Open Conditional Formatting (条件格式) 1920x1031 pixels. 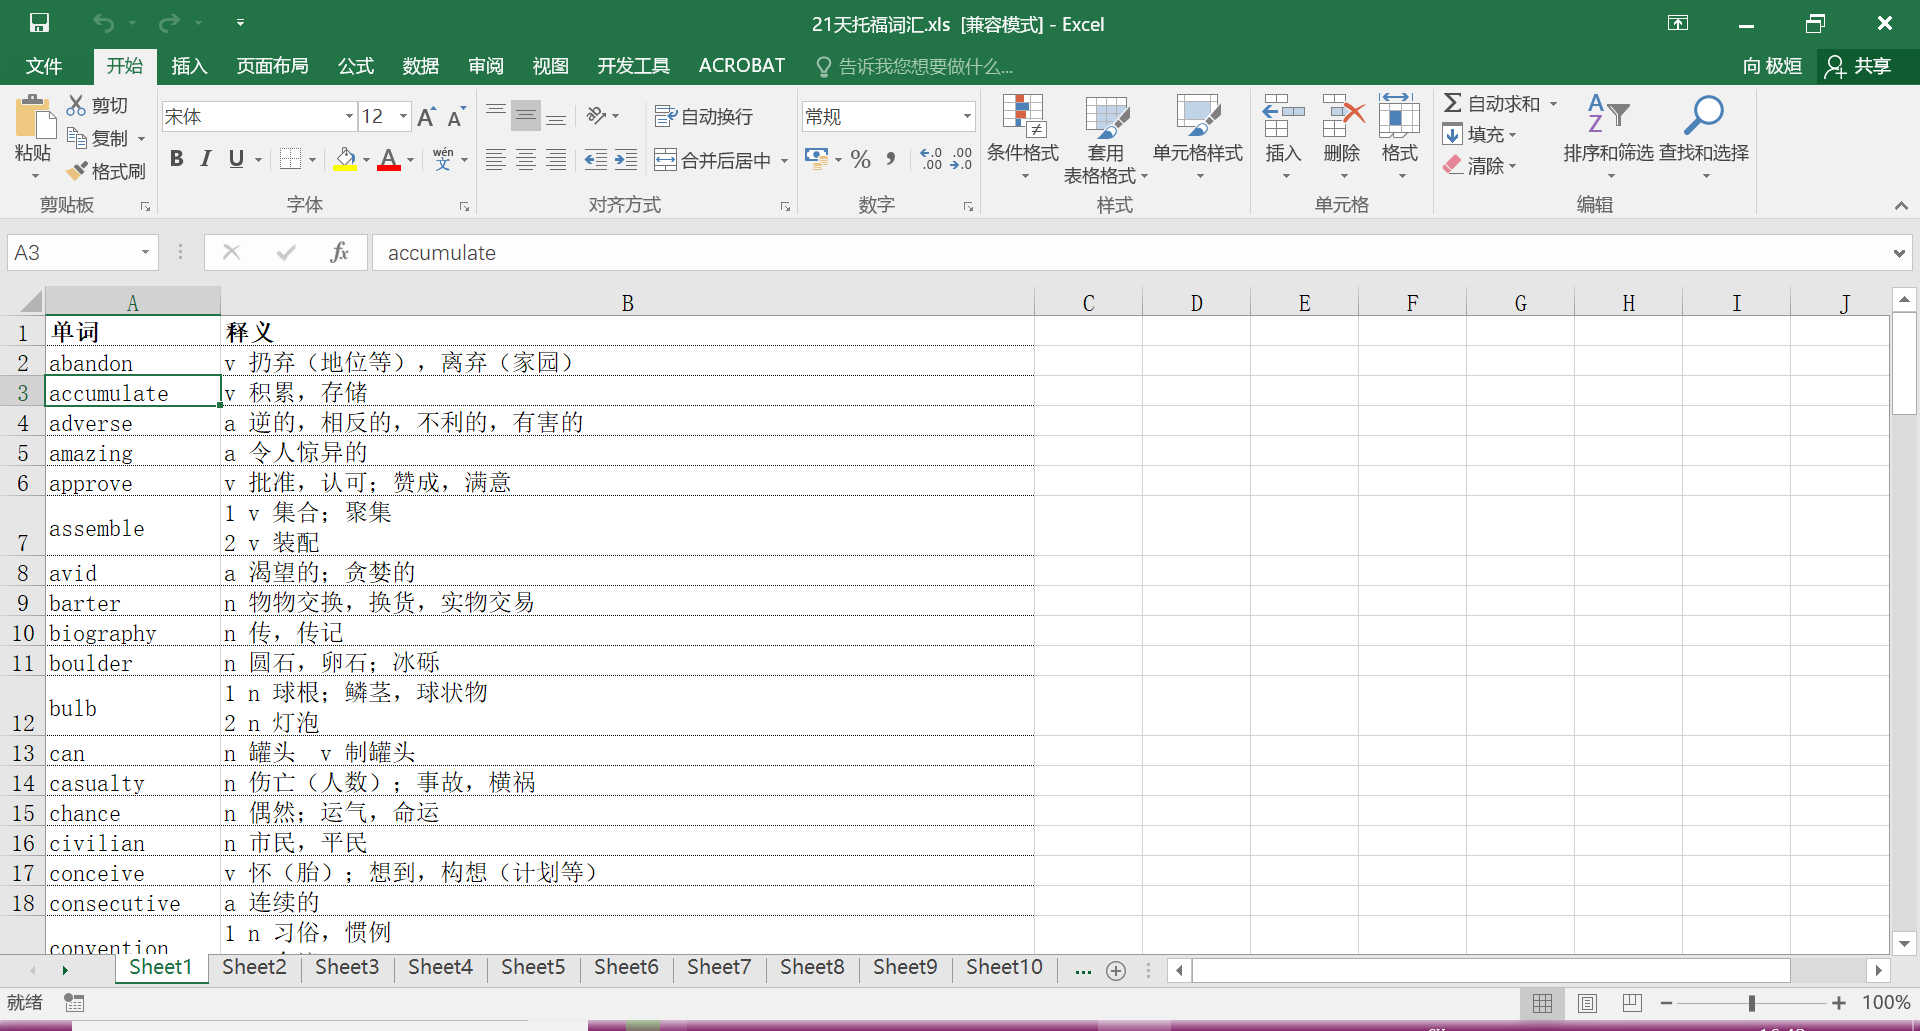1023,138
